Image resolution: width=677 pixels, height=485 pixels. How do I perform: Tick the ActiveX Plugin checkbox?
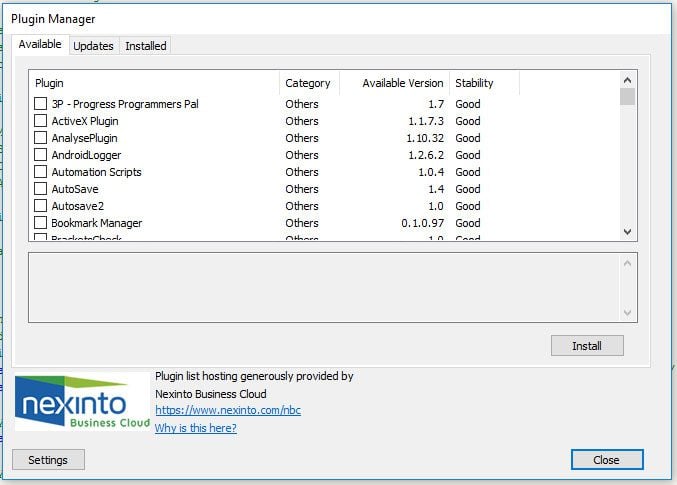(x=41, y=120)
